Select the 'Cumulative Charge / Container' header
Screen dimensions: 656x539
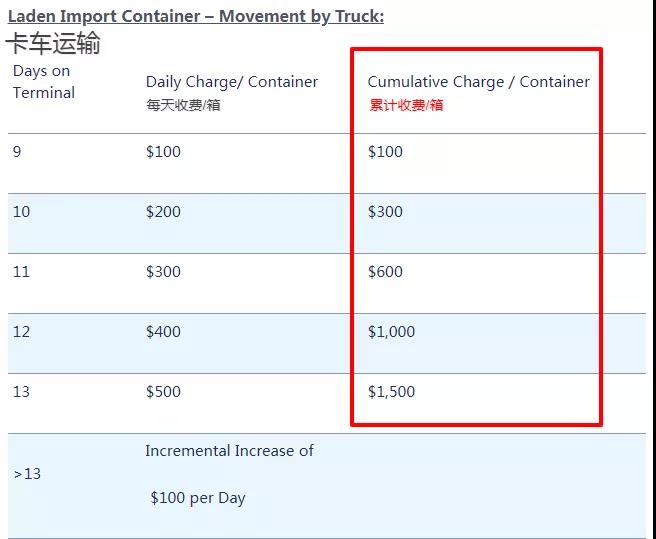pos(478,82)
